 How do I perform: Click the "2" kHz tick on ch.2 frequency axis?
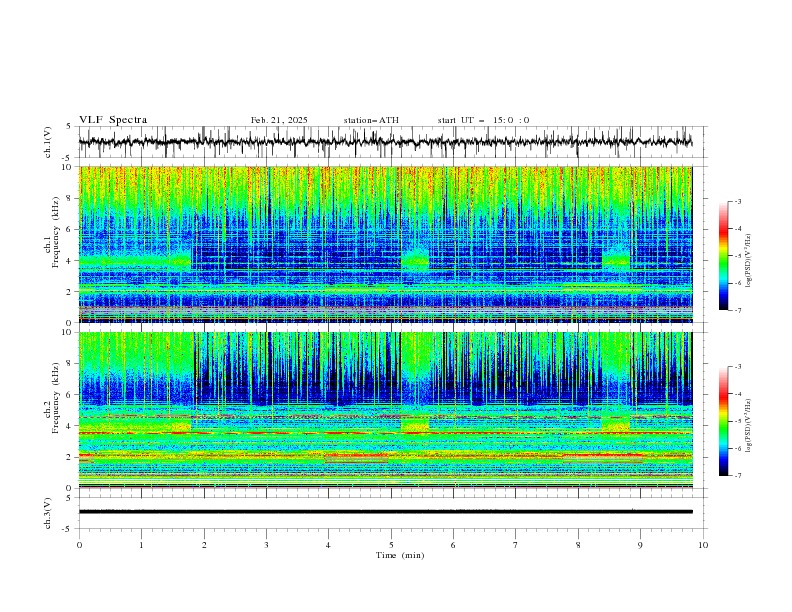tap(71, 457)
